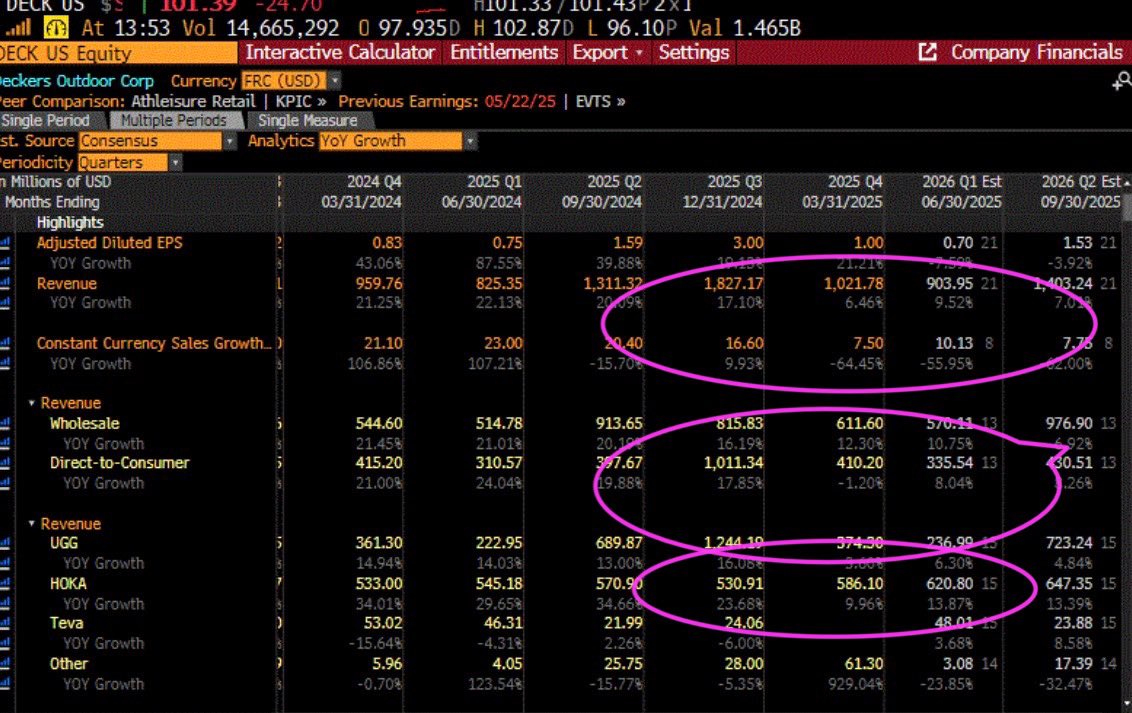Click the chart icon next to Other
1132x713 pixels.
pyautogui.click(x=5, y=664)
